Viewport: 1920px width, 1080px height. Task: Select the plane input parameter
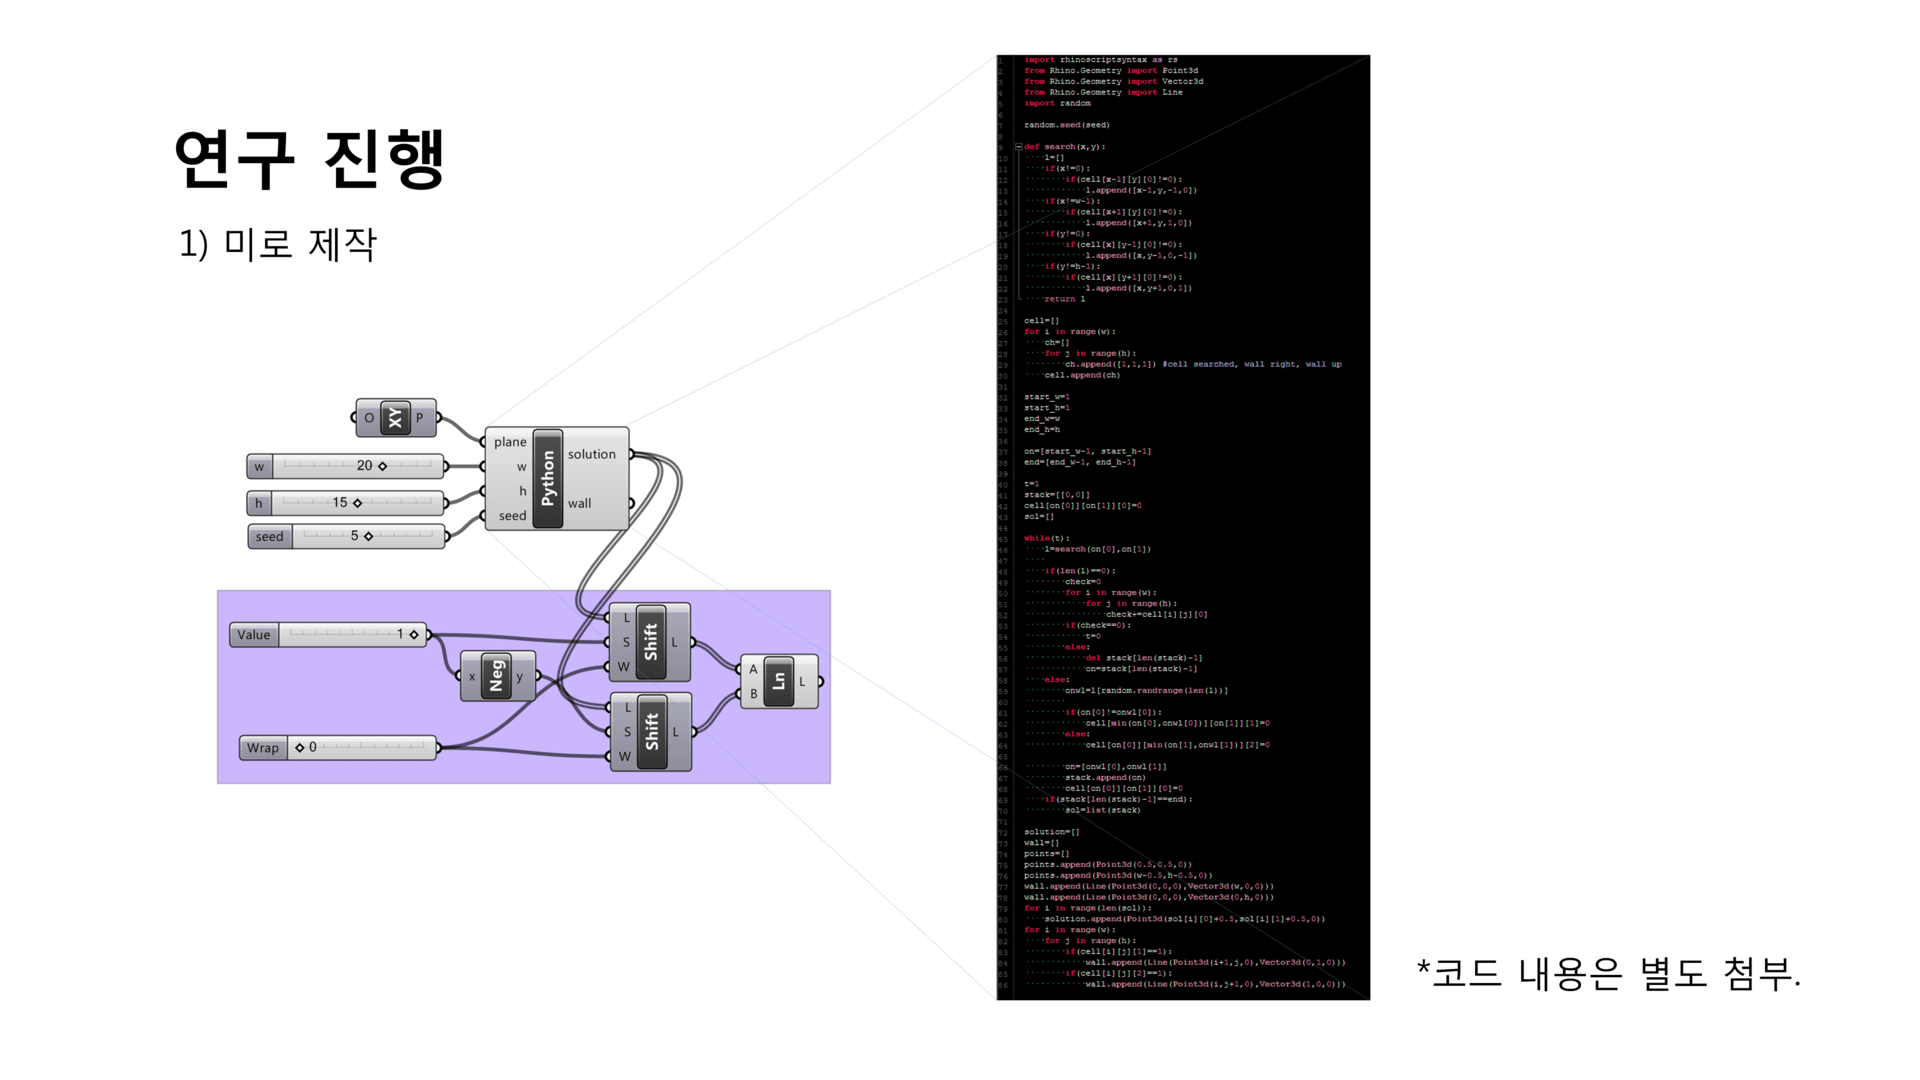513,443
